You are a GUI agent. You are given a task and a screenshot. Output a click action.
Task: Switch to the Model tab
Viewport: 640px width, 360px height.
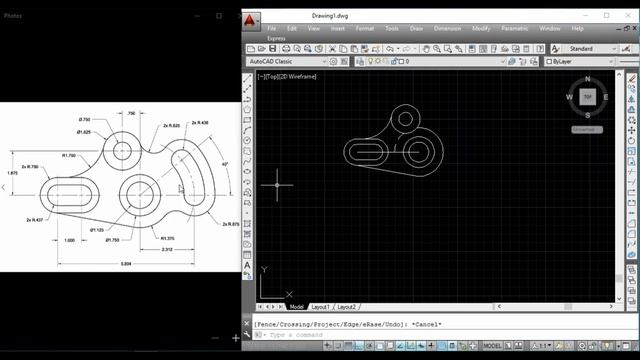(x=296, y=307)
